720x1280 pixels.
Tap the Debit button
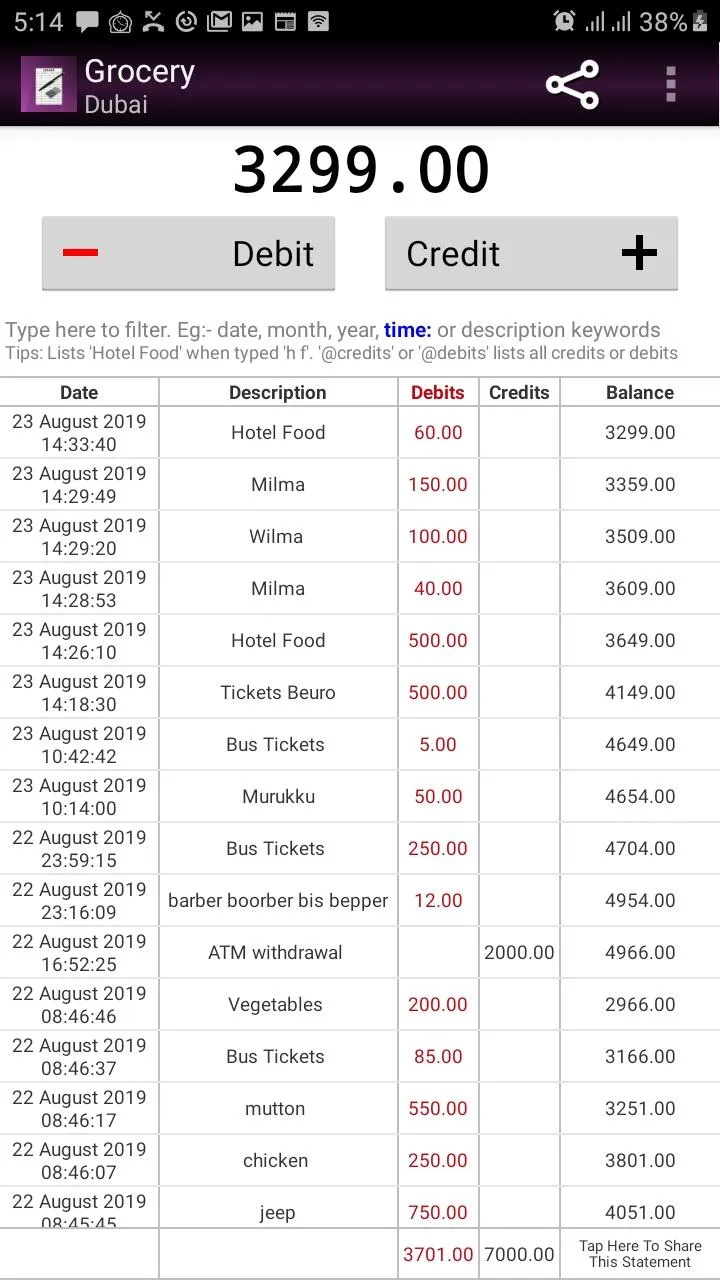click(188, 253)
